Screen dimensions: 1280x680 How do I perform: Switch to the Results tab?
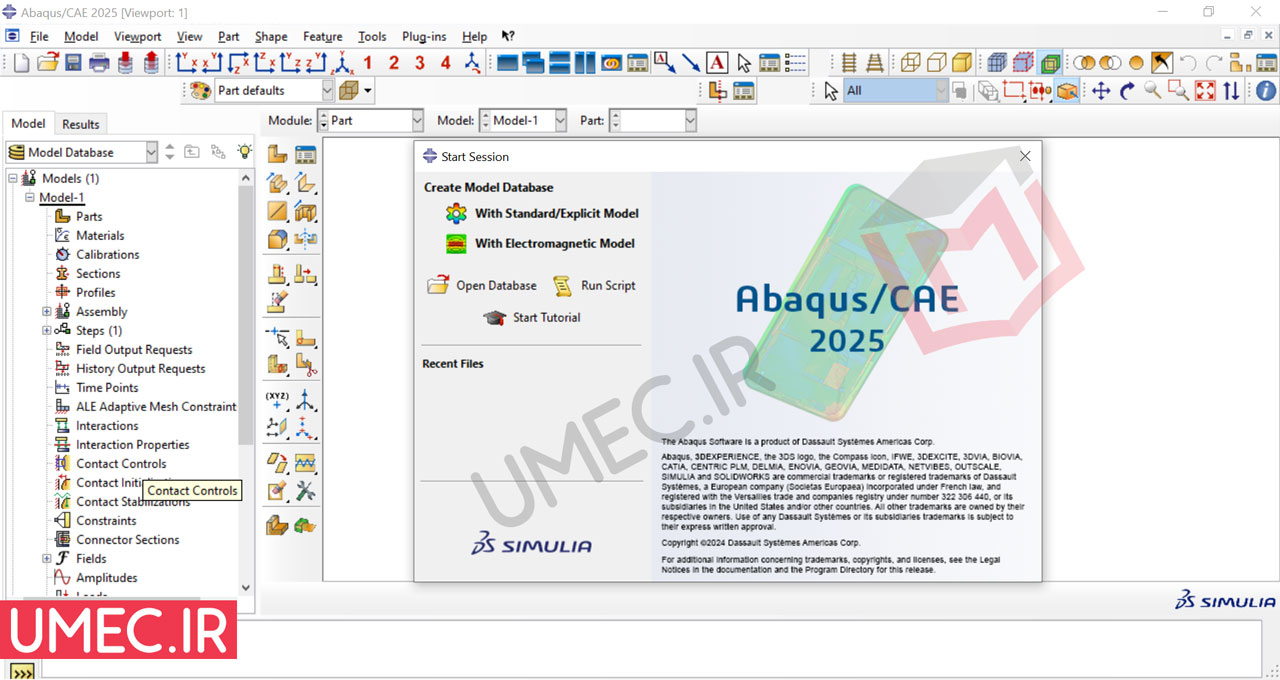coord(80,123)
